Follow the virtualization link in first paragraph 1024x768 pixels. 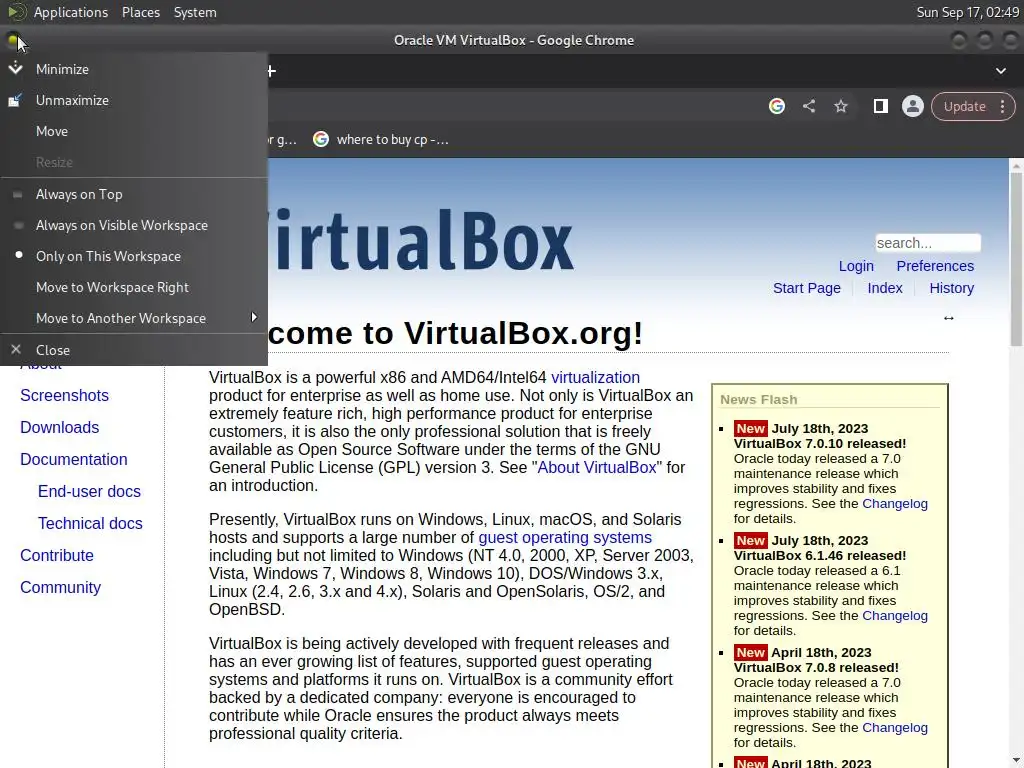[595, 377]
